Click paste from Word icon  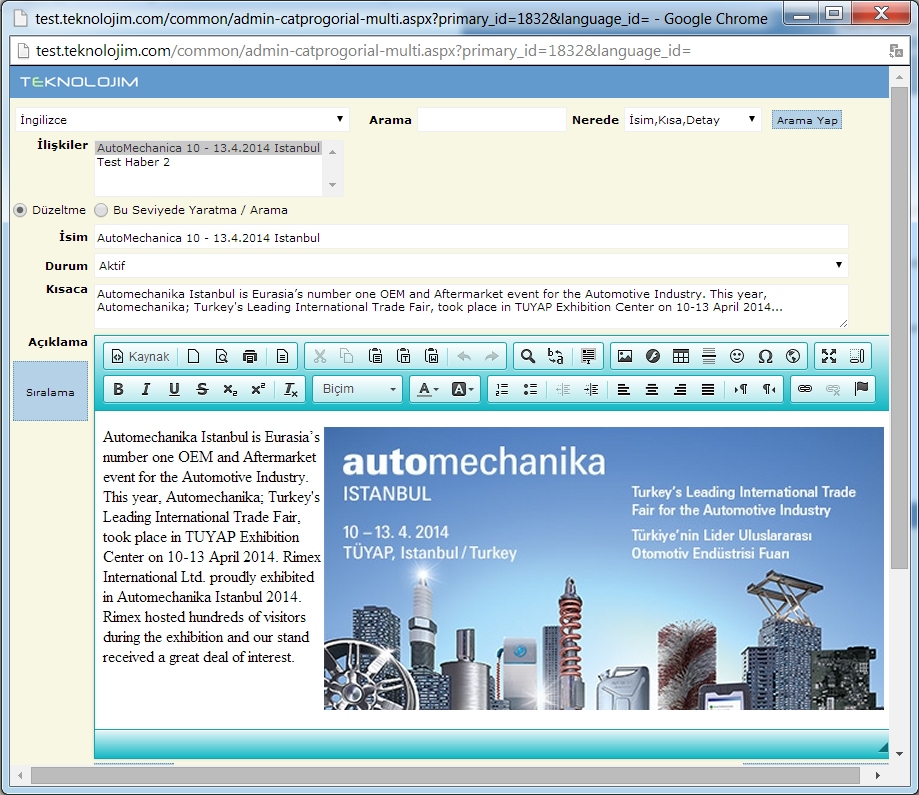[x=431, y=356]
